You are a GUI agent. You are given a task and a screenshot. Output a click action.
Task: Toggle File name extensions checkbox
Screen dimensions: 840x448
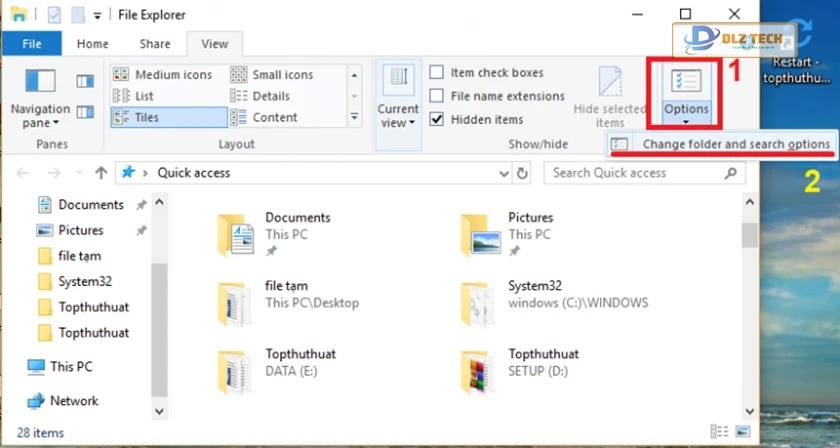tap(437, 96)
